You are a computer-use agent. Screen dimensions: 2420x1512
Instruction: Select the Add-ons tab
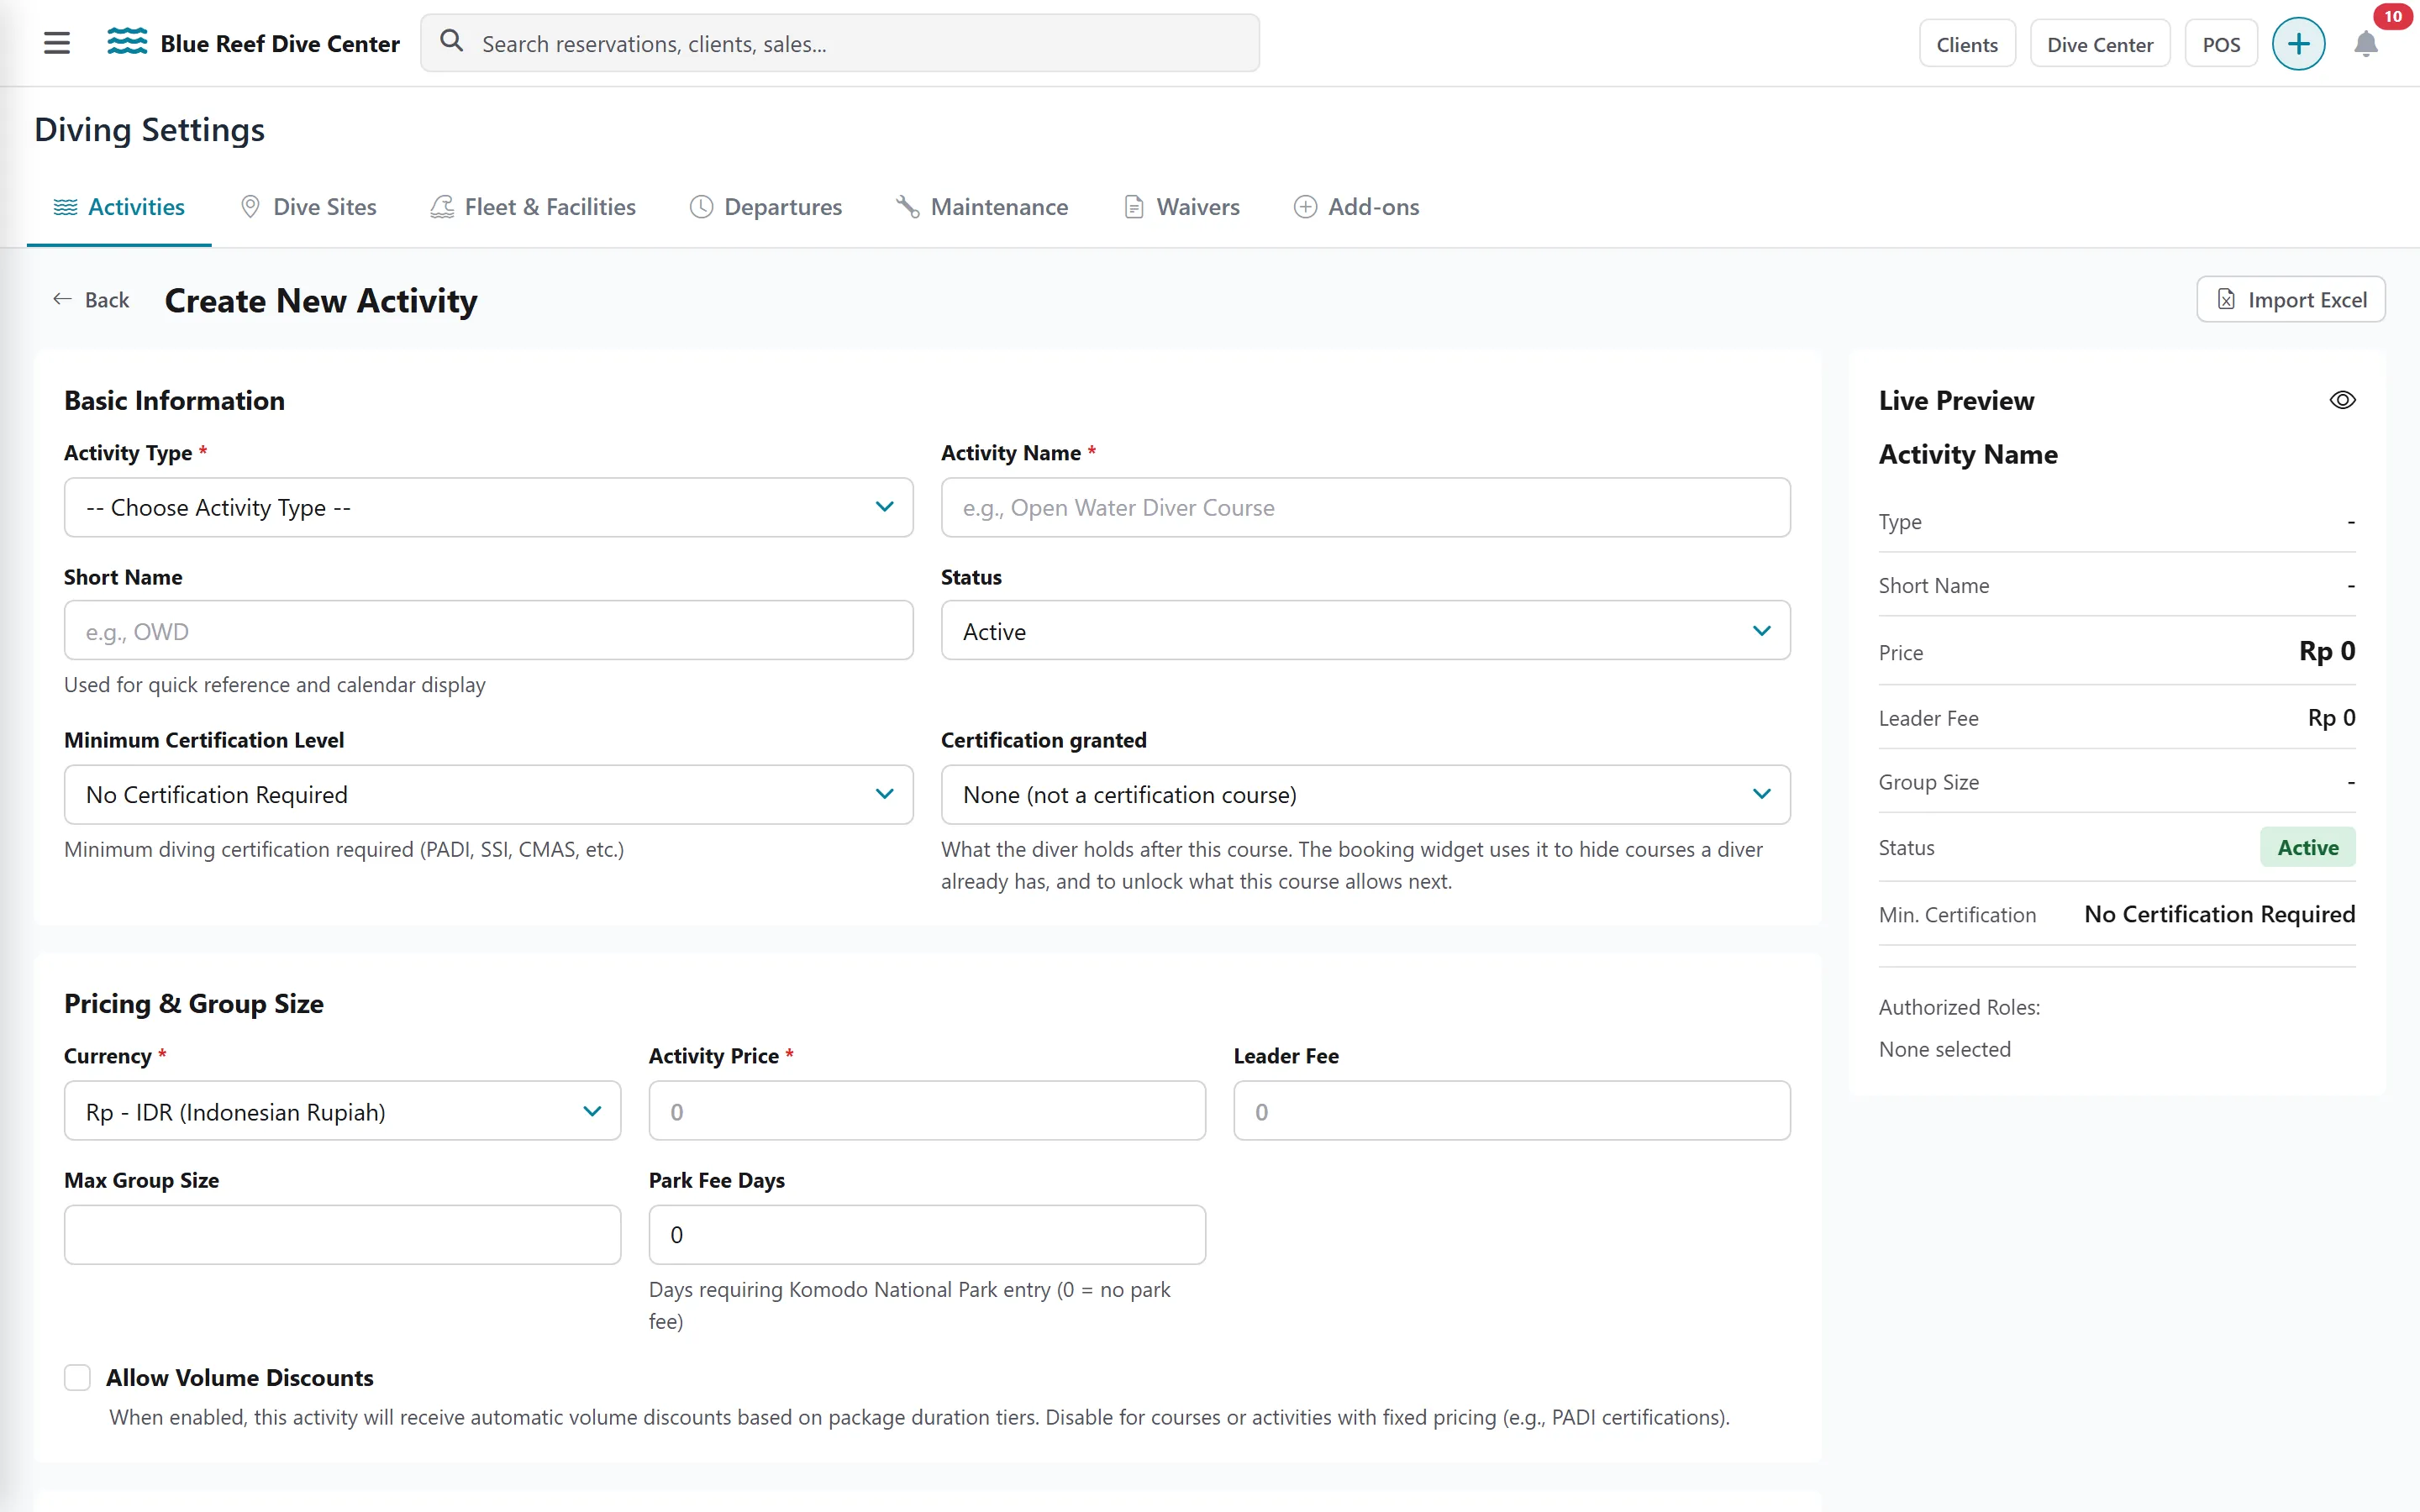point(1357,207)
